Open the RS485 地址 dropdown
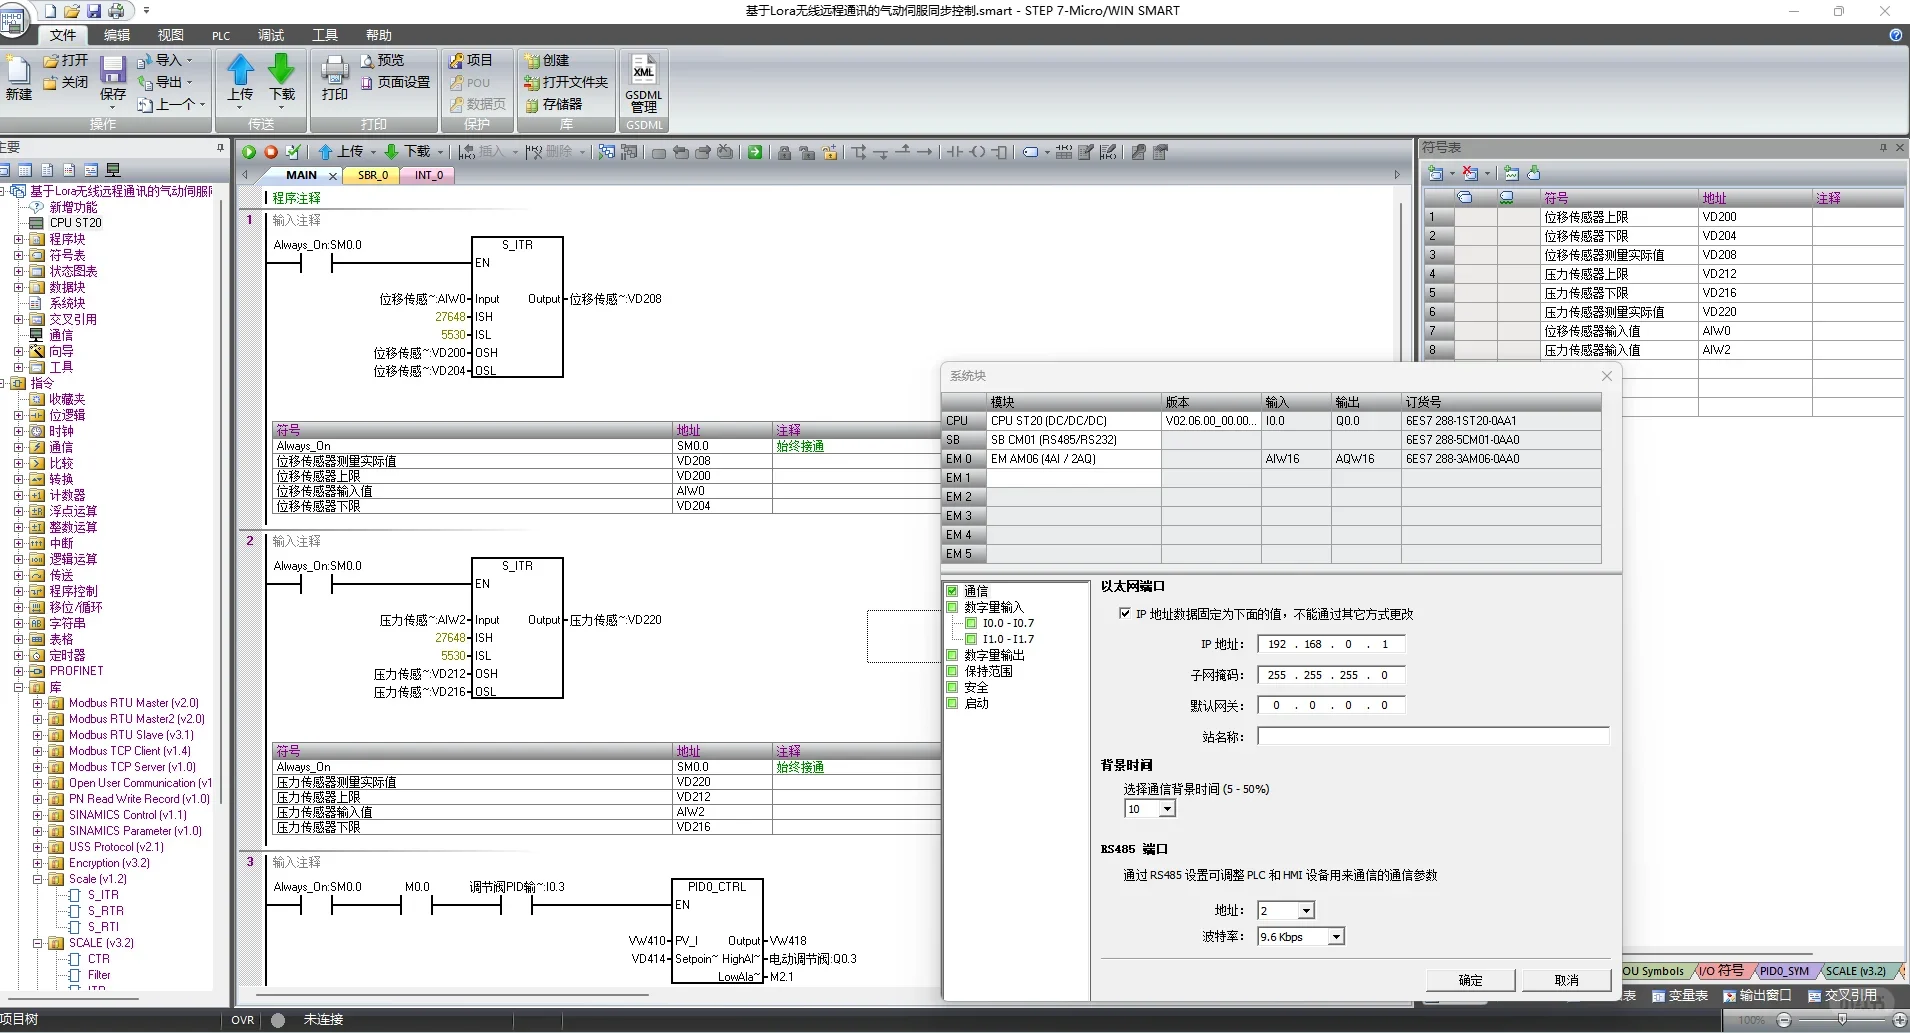Viewport: 1910px width, 1033px height. (1306, 910)
